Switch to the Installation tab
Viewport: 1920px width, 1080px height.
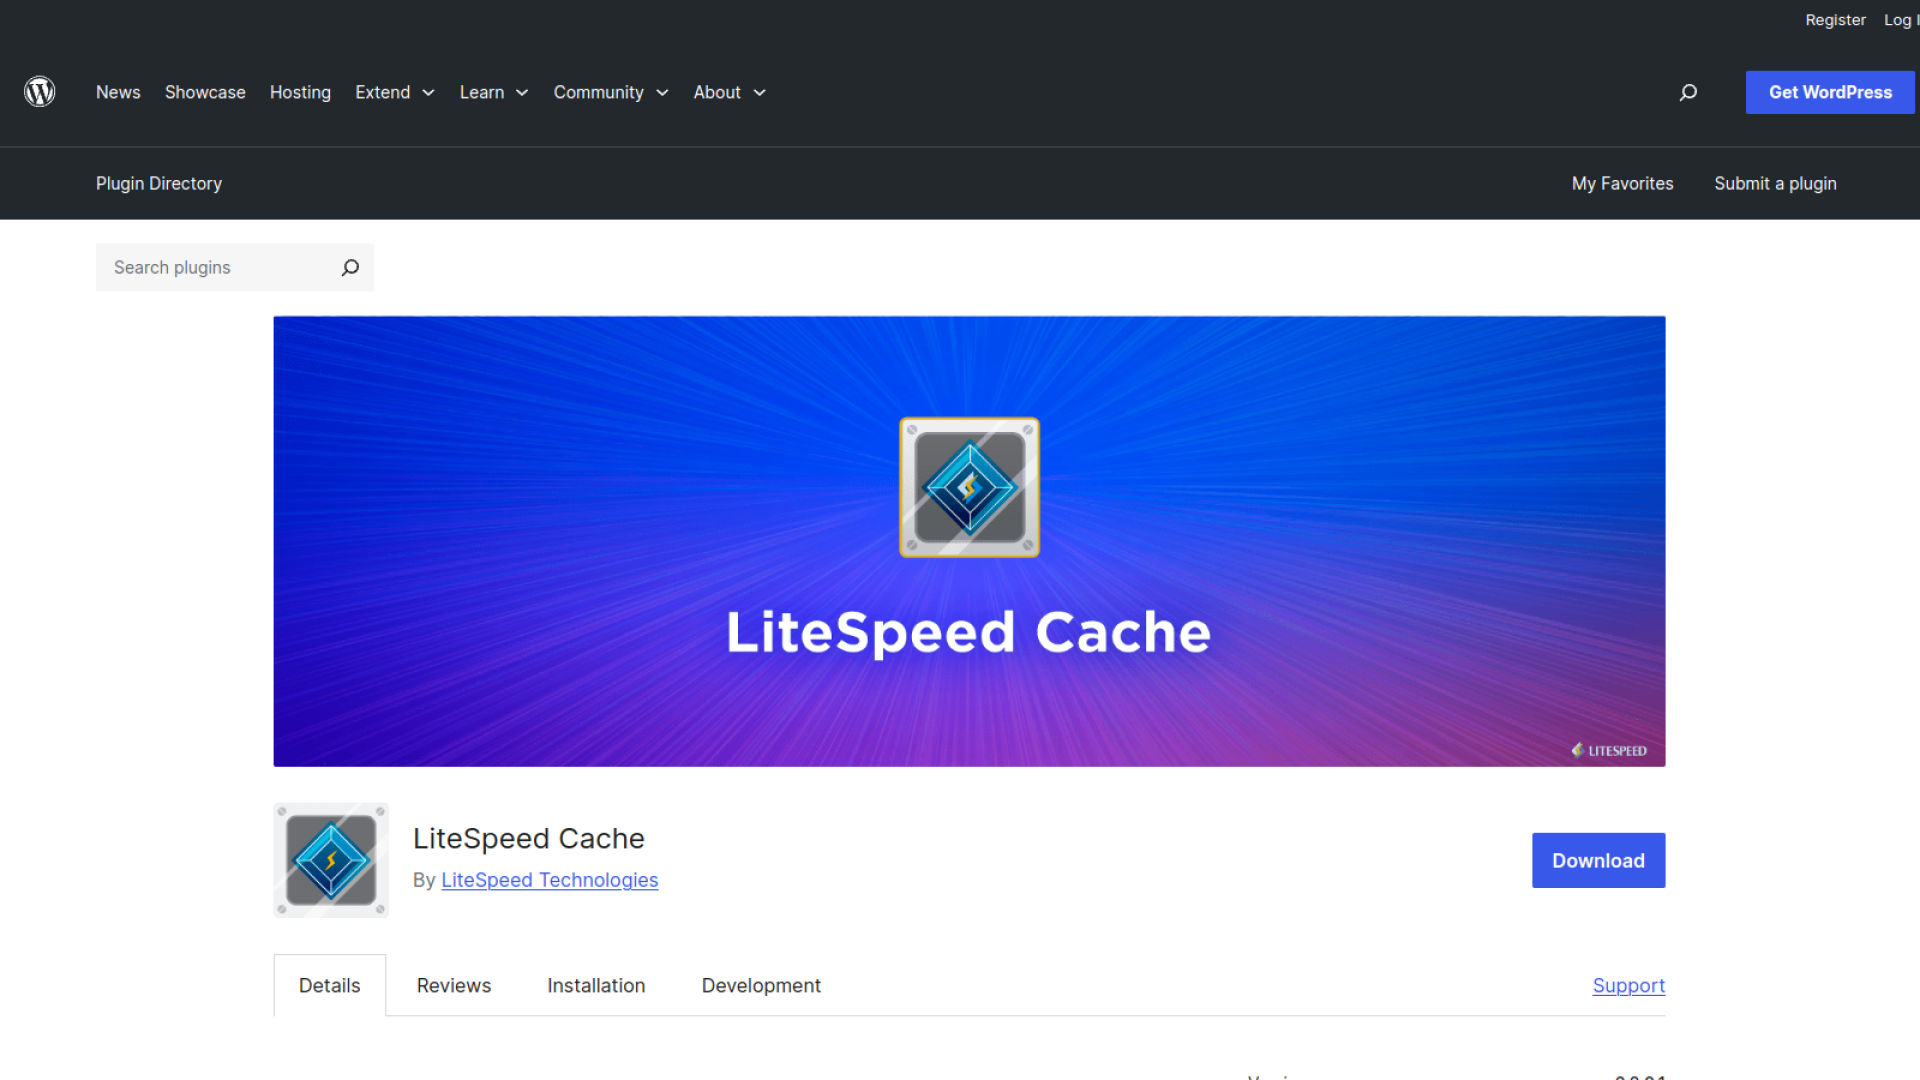point(596,985)
